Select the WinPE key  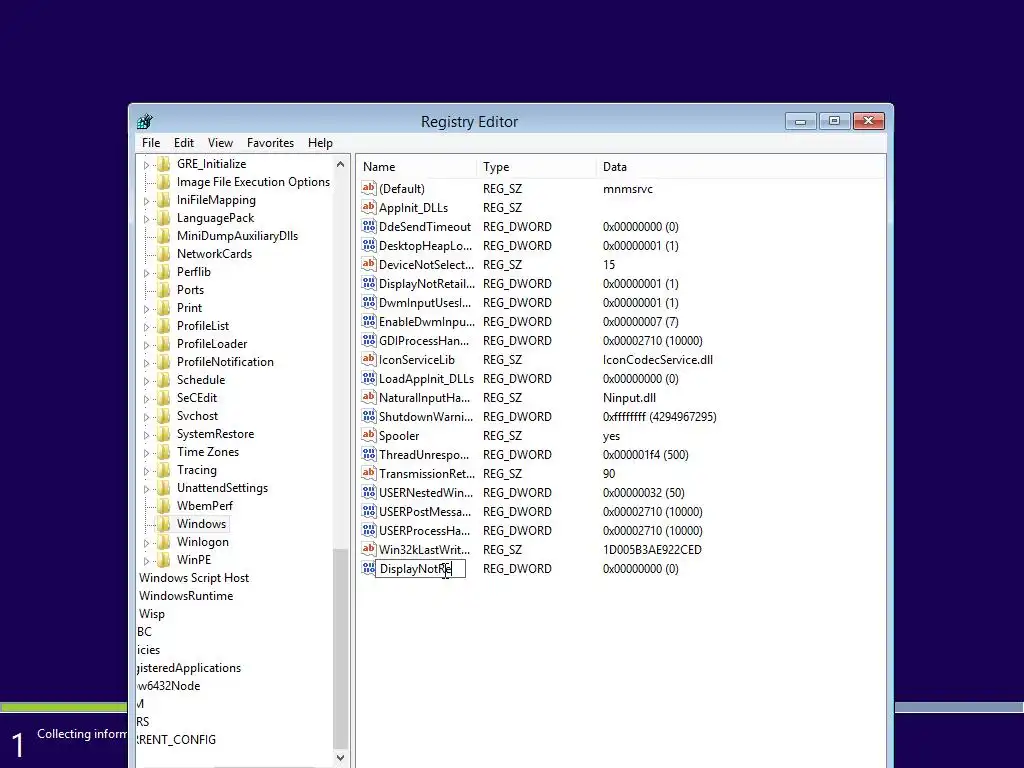(x=193, y=560)
